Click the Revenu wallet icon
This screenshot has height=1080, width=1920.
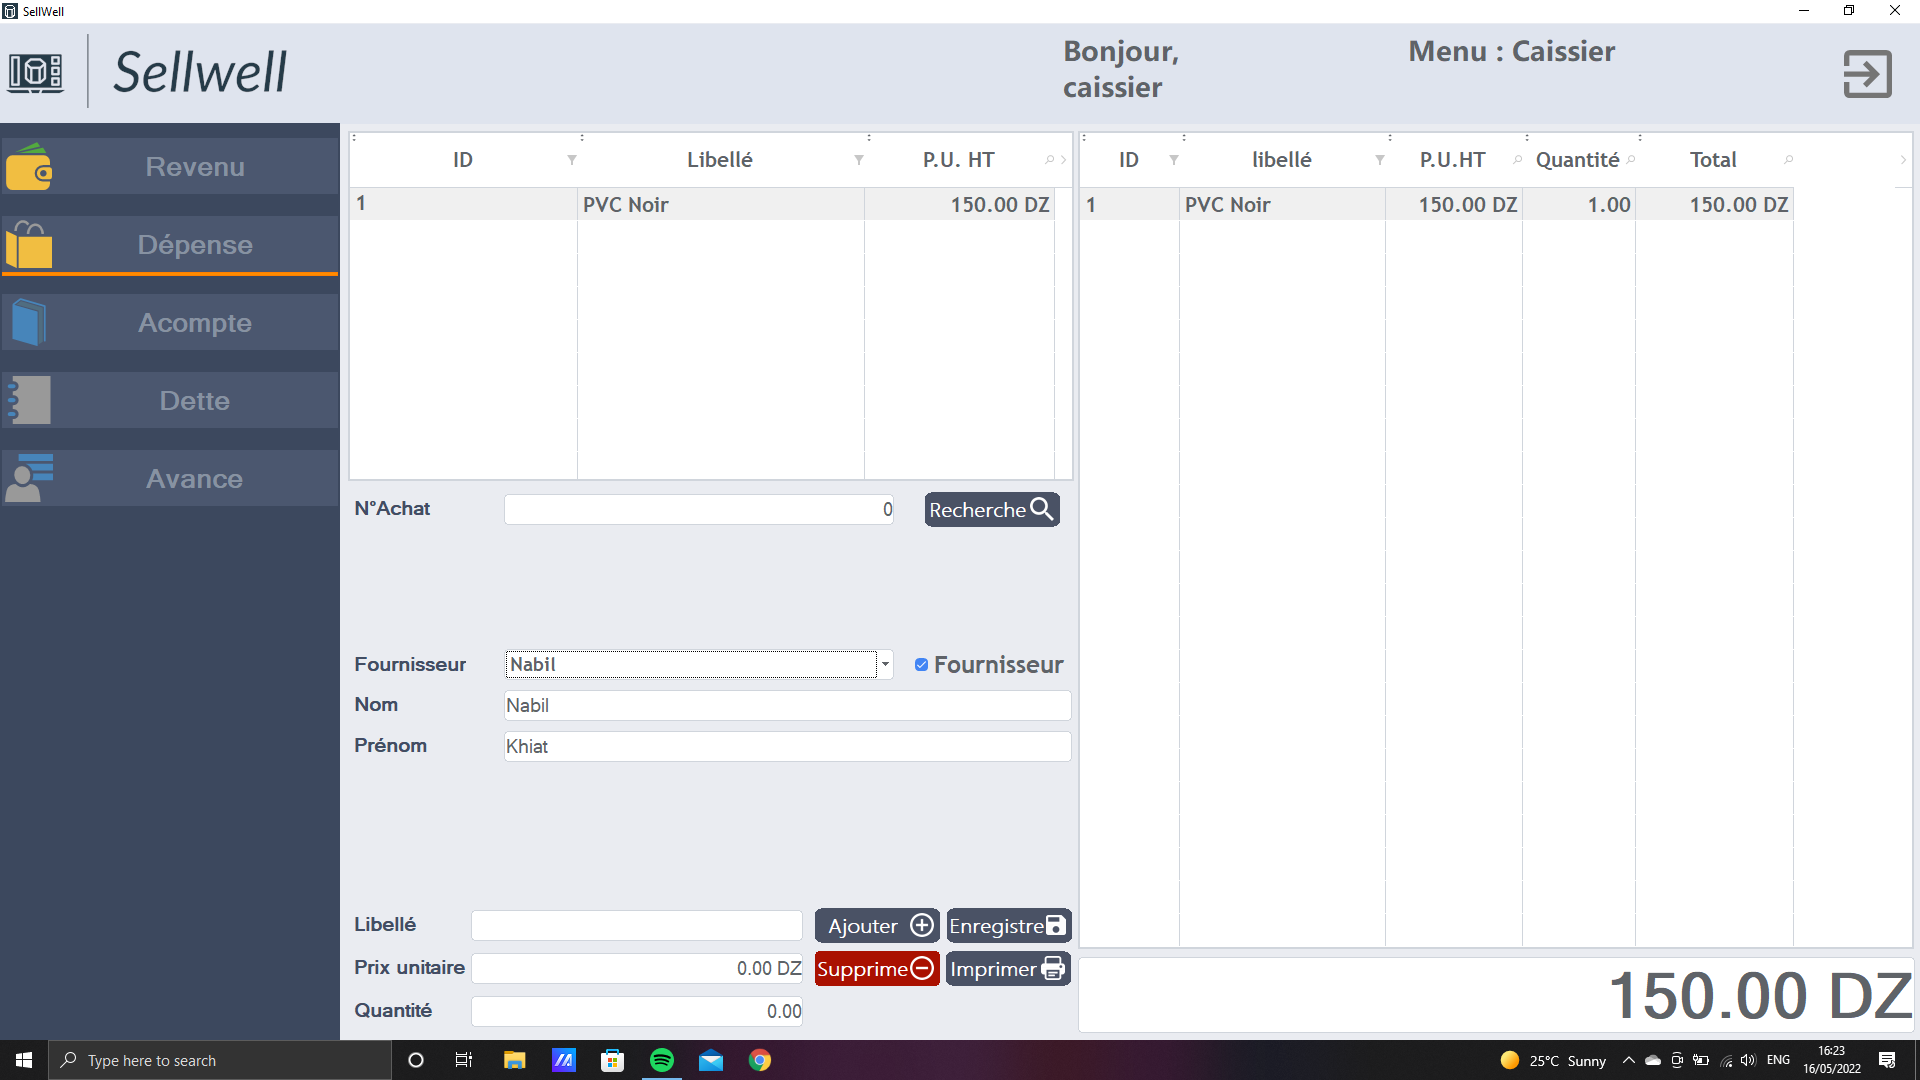29,167
